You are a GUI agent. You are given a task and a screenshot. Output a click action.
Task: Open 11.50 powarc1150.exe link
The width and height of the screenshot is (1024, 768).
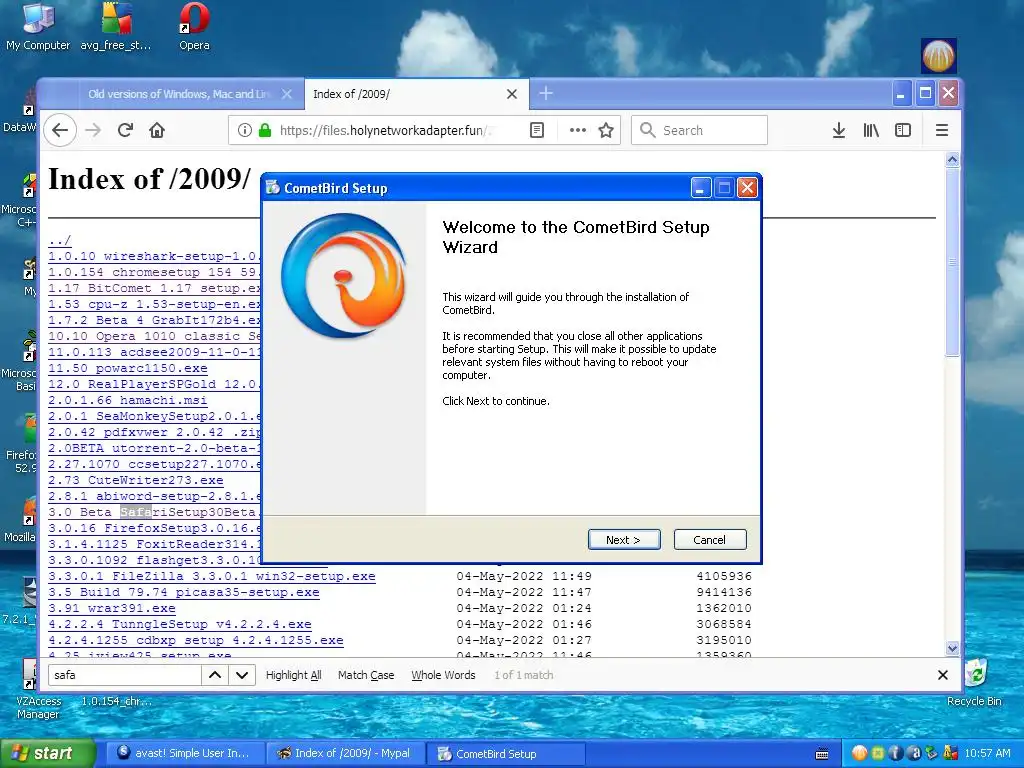pyautogui.click(x=127, y=368)
